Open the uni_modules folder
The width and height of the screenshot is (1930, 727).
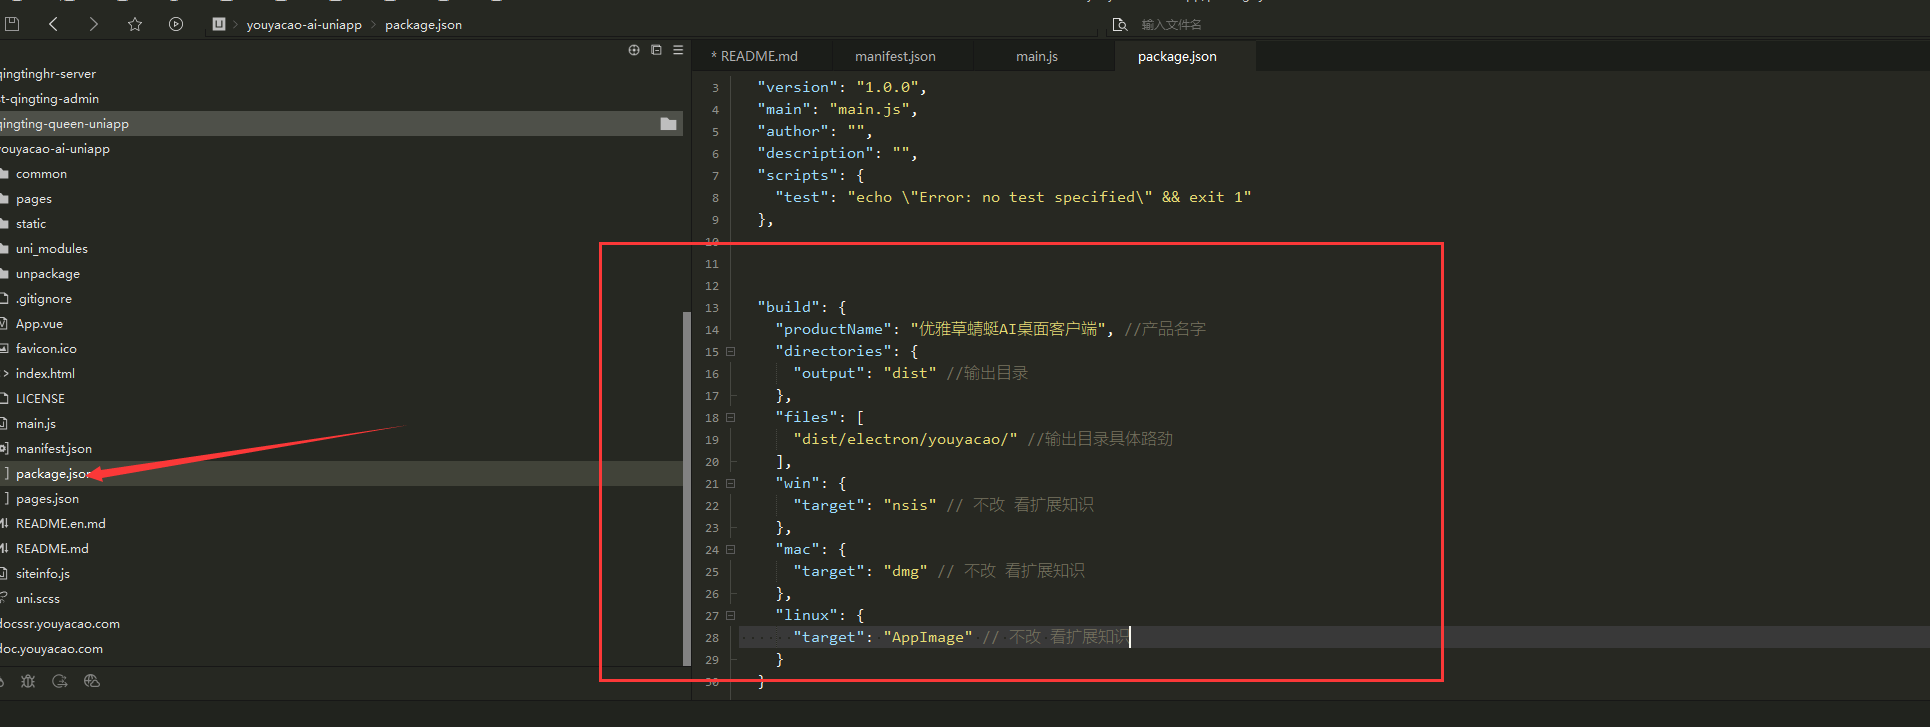52,249
